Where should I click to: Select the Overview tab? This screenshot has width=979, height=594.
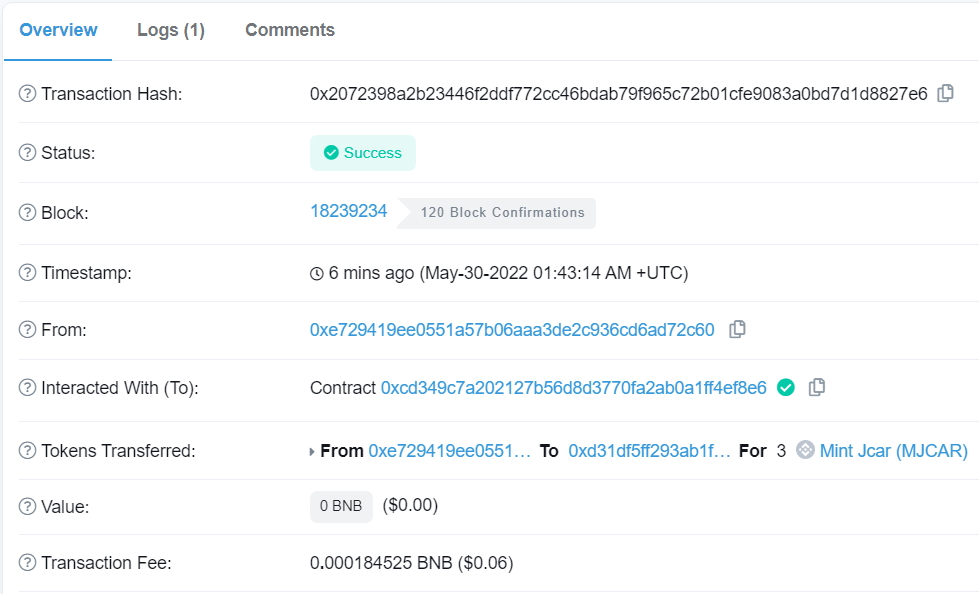(x=58, y=30)
